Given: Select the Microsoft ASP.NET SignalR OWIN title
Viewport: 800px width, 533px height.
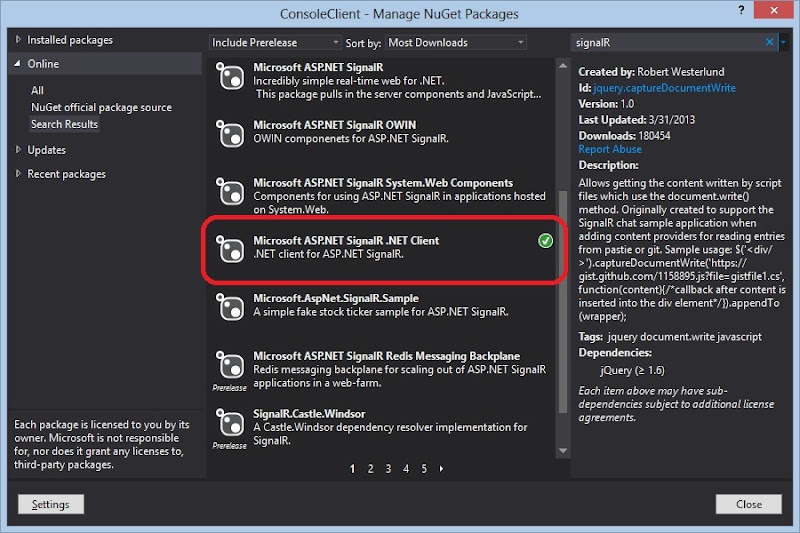Looking at the screenshot, I should tap(335, 125).
